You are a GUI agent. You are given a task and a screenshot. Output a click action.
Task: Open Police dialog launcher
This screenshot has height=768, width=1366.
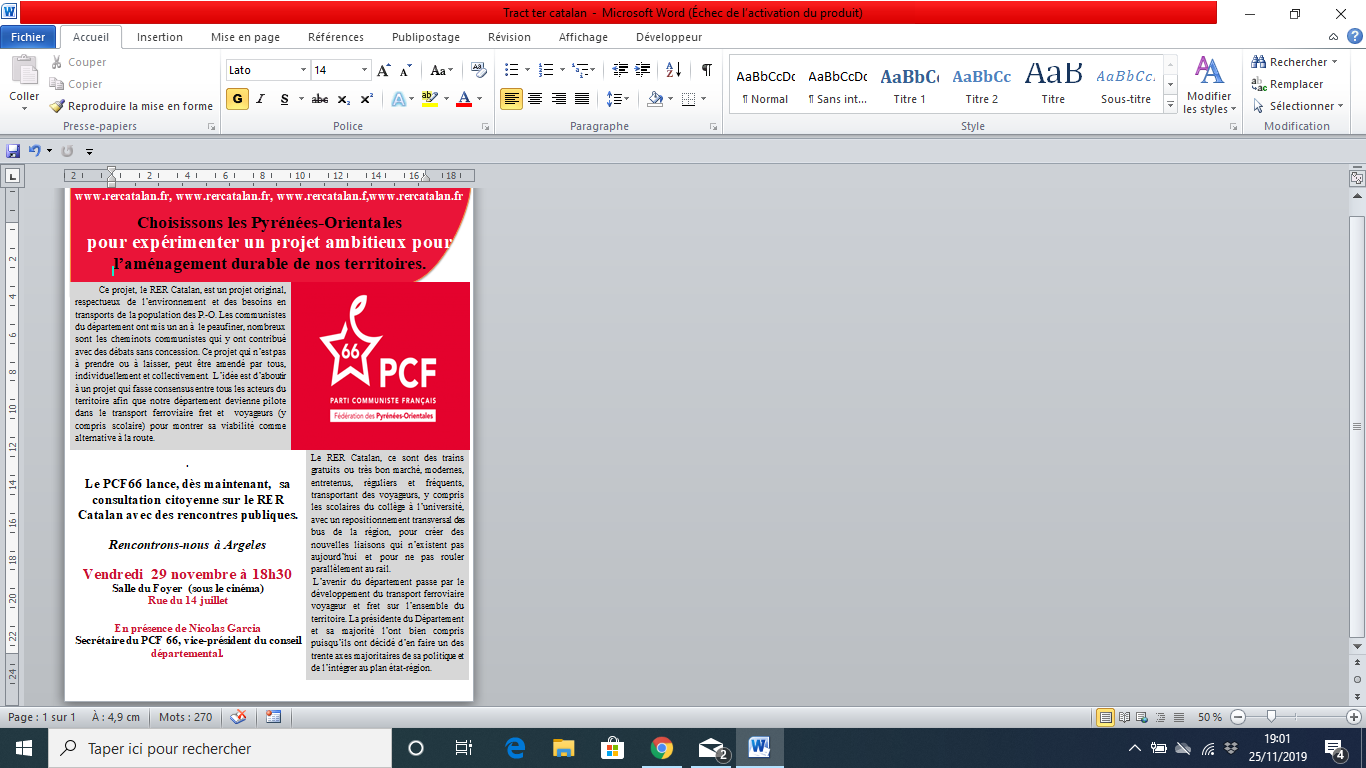click(485, 127)
